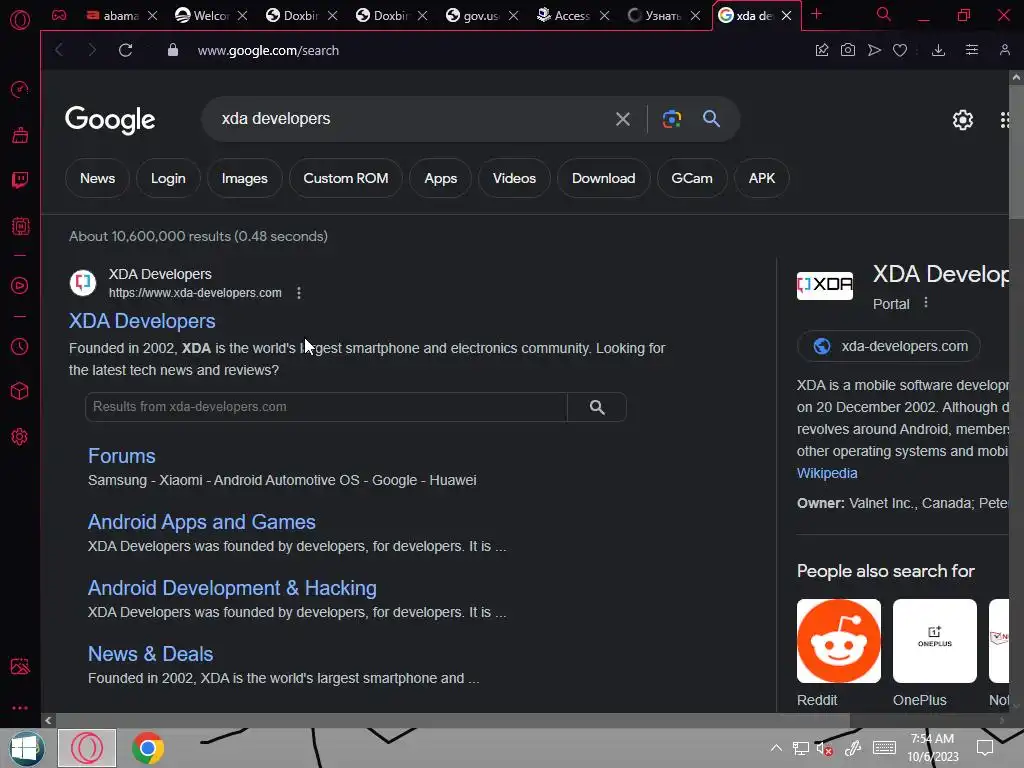Image resolution: width=1024 pixels, height=768 pixels.
Task: Open the image icon near sidebar bottom
Action: (x=20, y=666)
